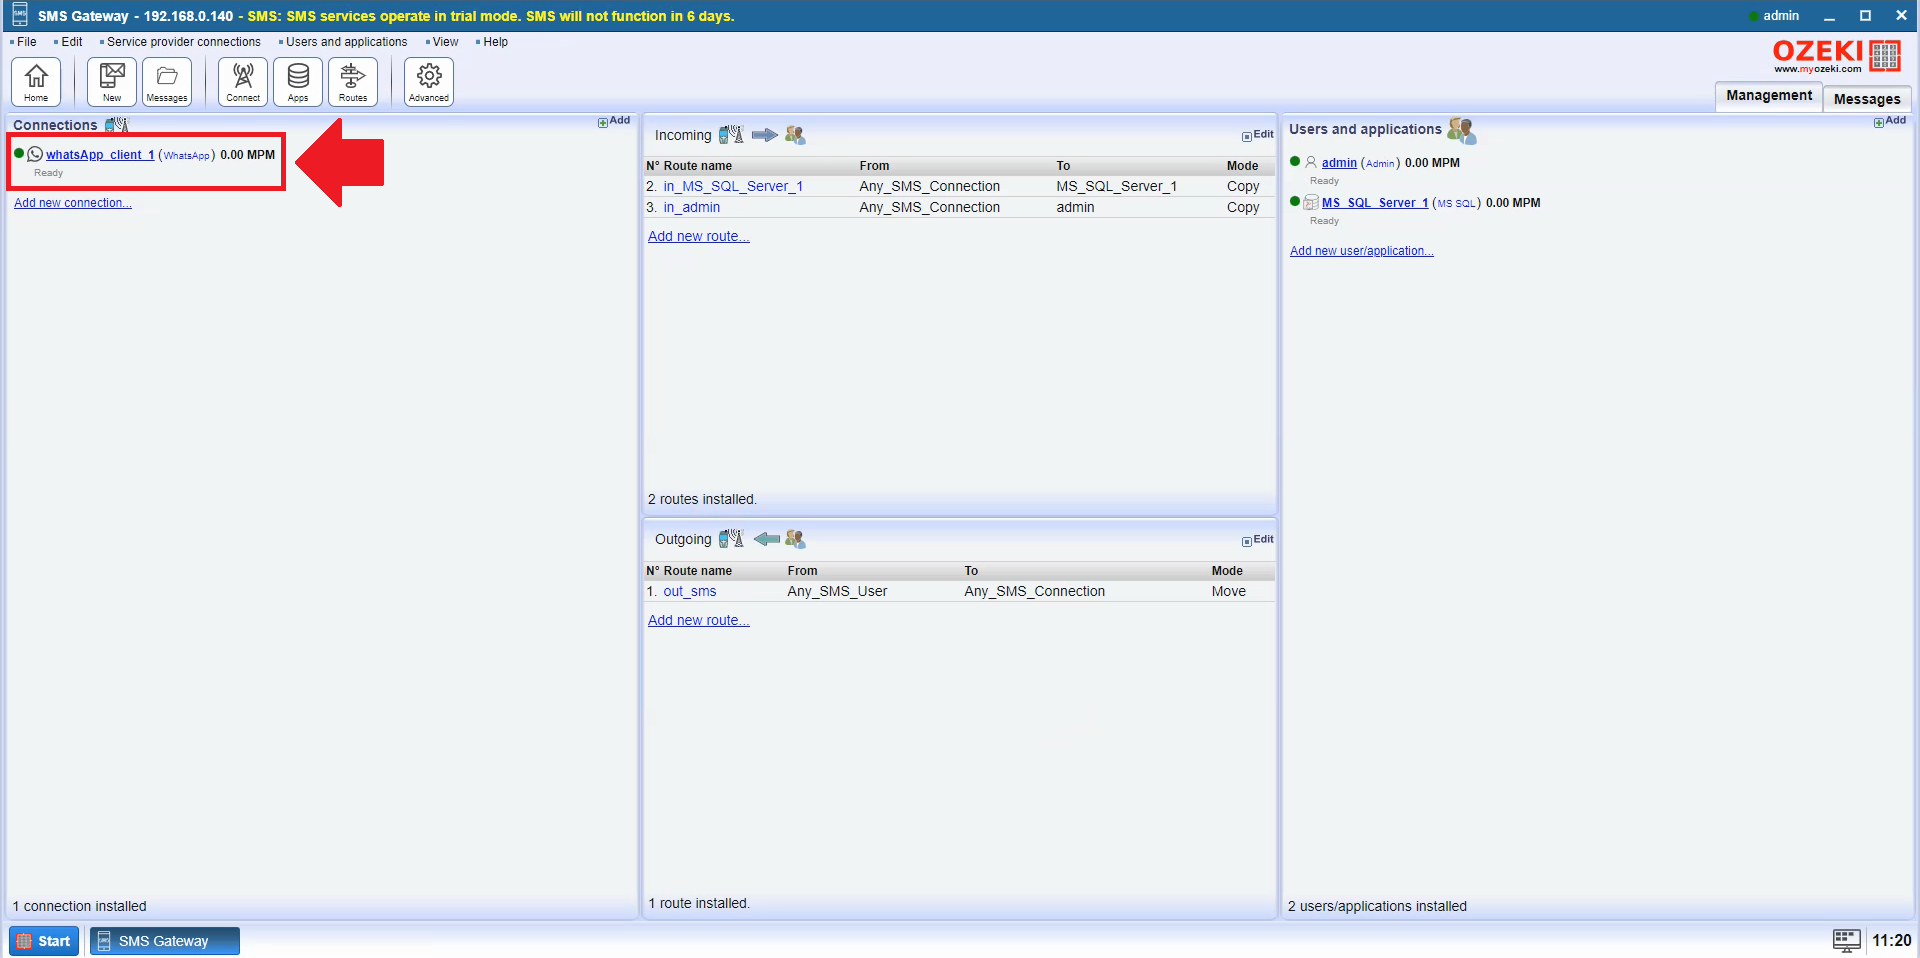Select the Mode column header in Incoming table

coord(1242,166)
